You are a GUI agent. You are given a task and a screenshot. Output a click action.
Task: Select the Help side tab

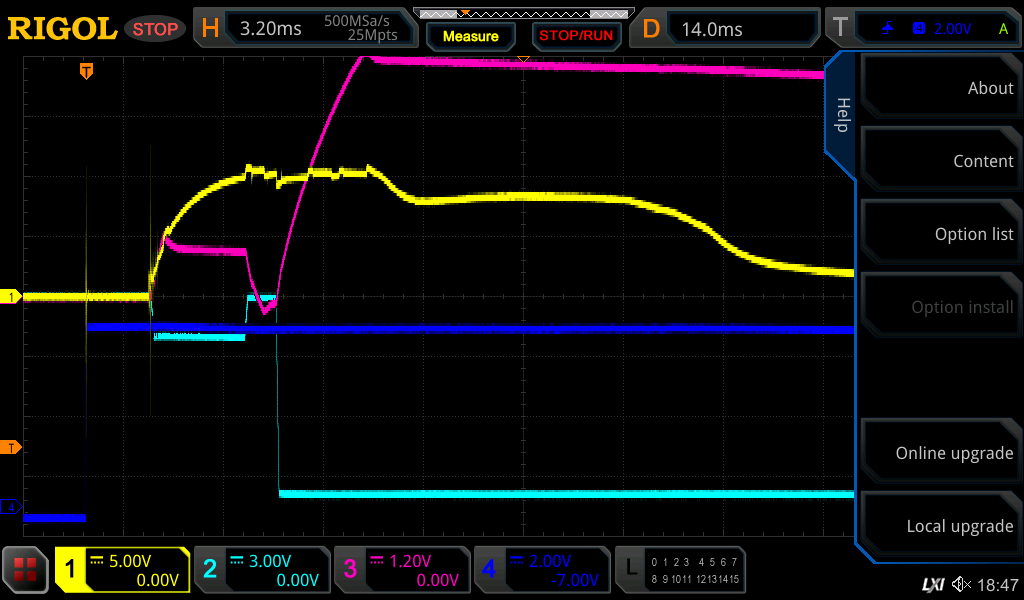click(842, 115)
